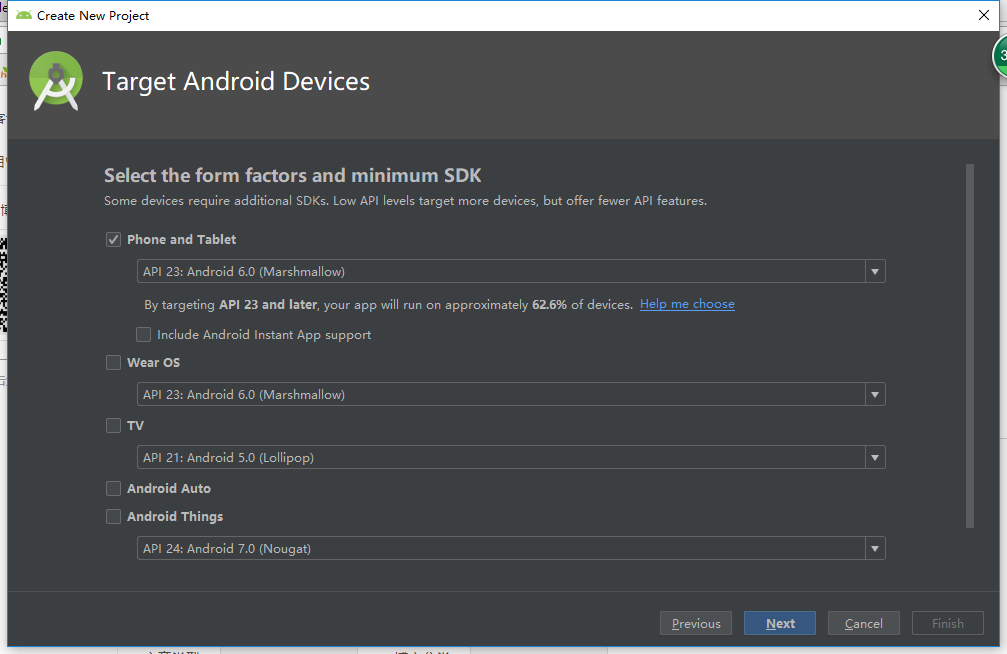Screen dimensions: 1007x654
Task: Tick the Android Auto checkbox
Action: coord(113,488)
